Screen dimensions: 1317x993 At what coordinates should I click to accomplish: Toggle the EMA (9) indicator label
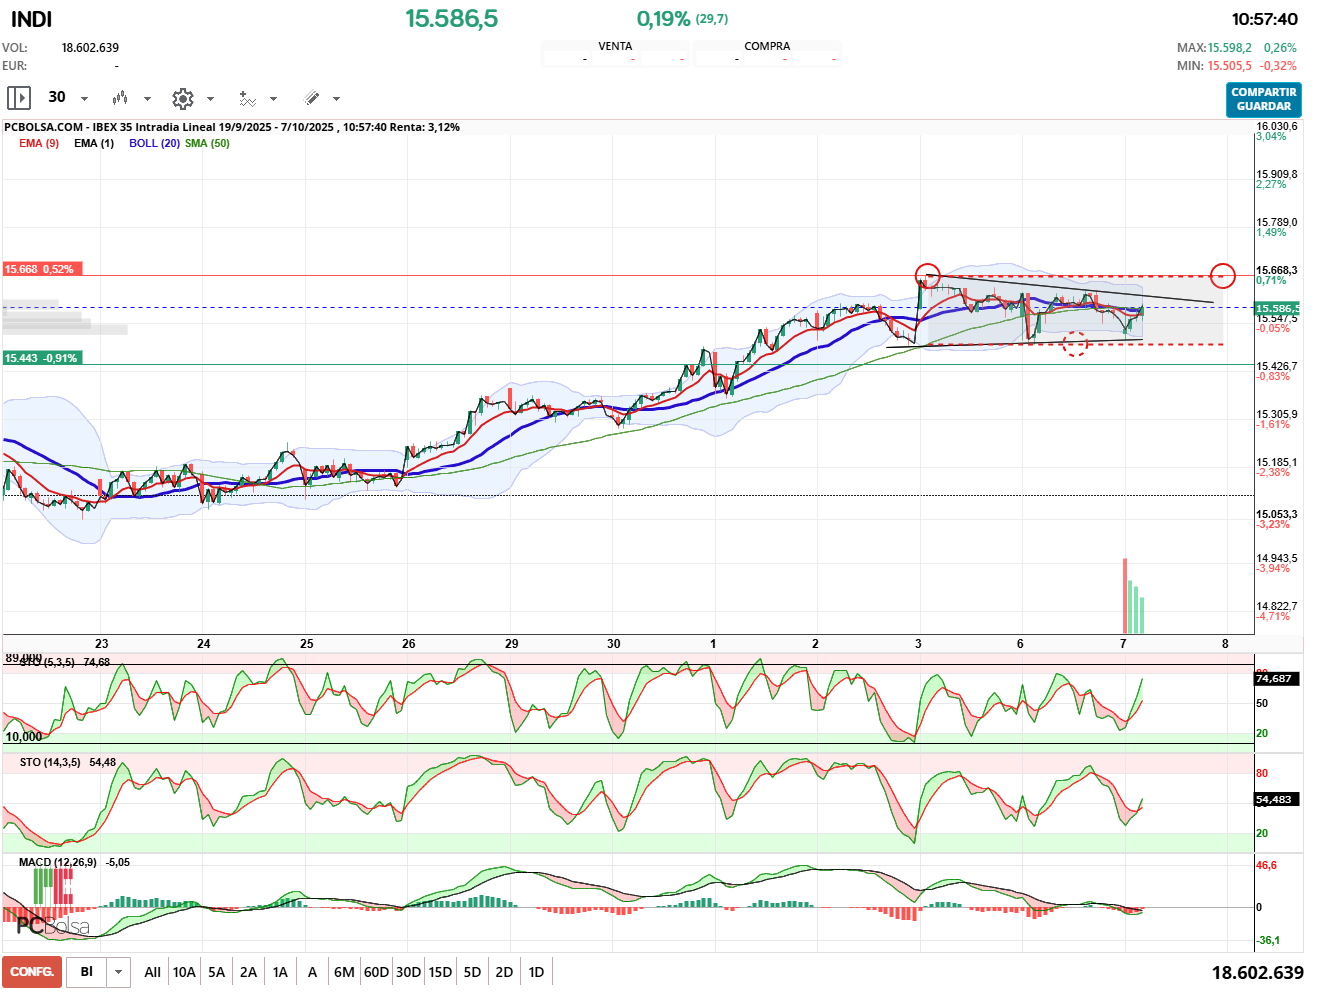tap(39, 143)
